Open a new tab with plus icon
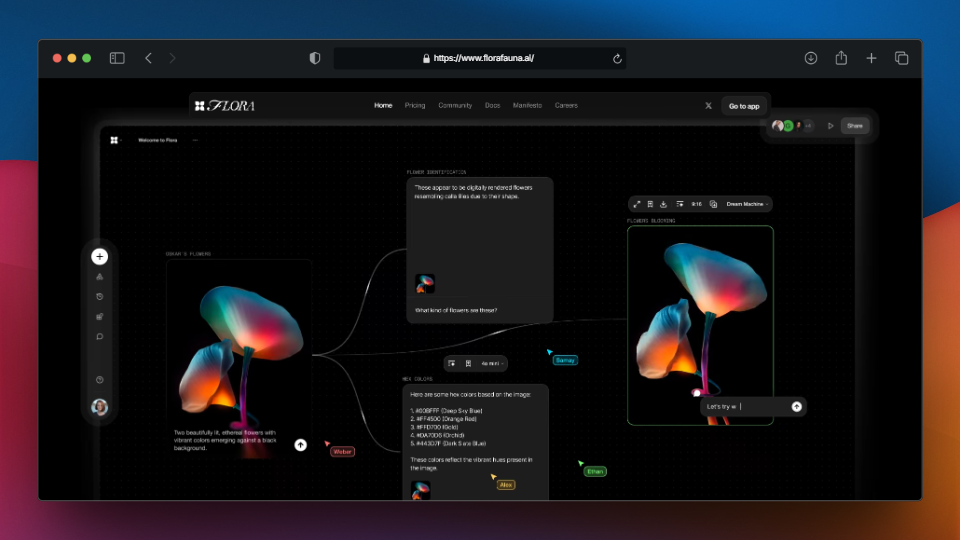The height and width of the screenshot is (540, 960). pyautogui.click(x=871, y=58)
